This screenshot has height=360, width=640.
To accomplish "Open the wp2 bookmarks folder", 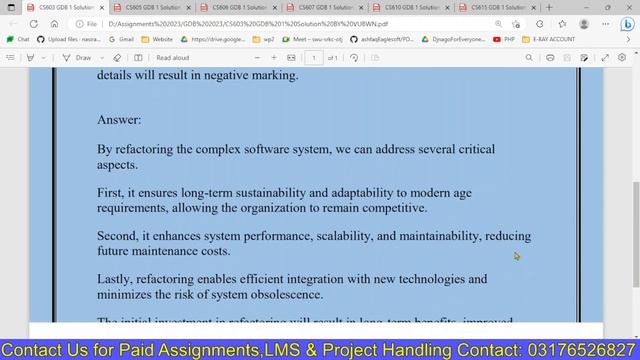I will (264, 40).
